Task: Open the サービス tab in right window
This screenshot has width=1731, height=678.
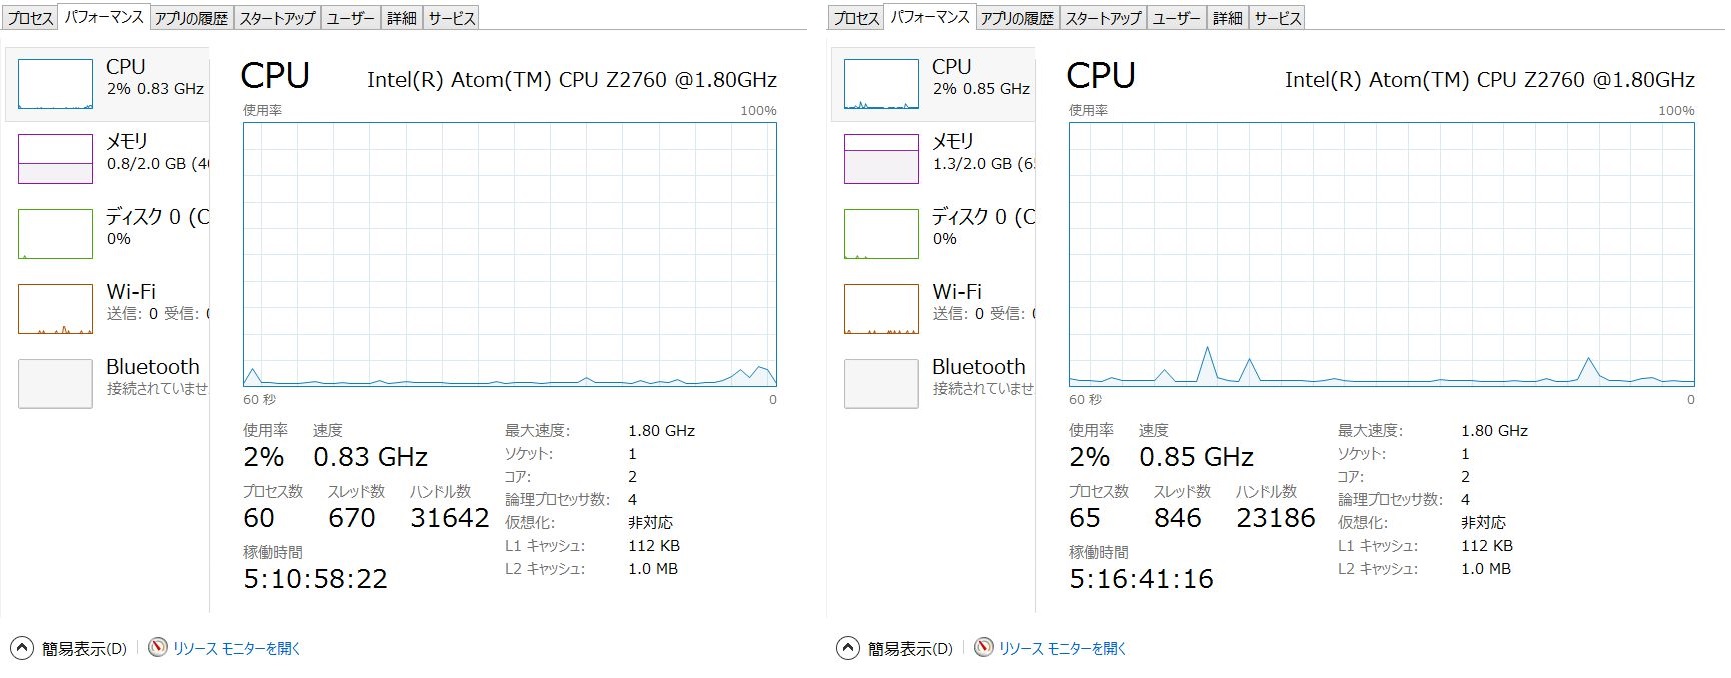Action: point(1277,18)
